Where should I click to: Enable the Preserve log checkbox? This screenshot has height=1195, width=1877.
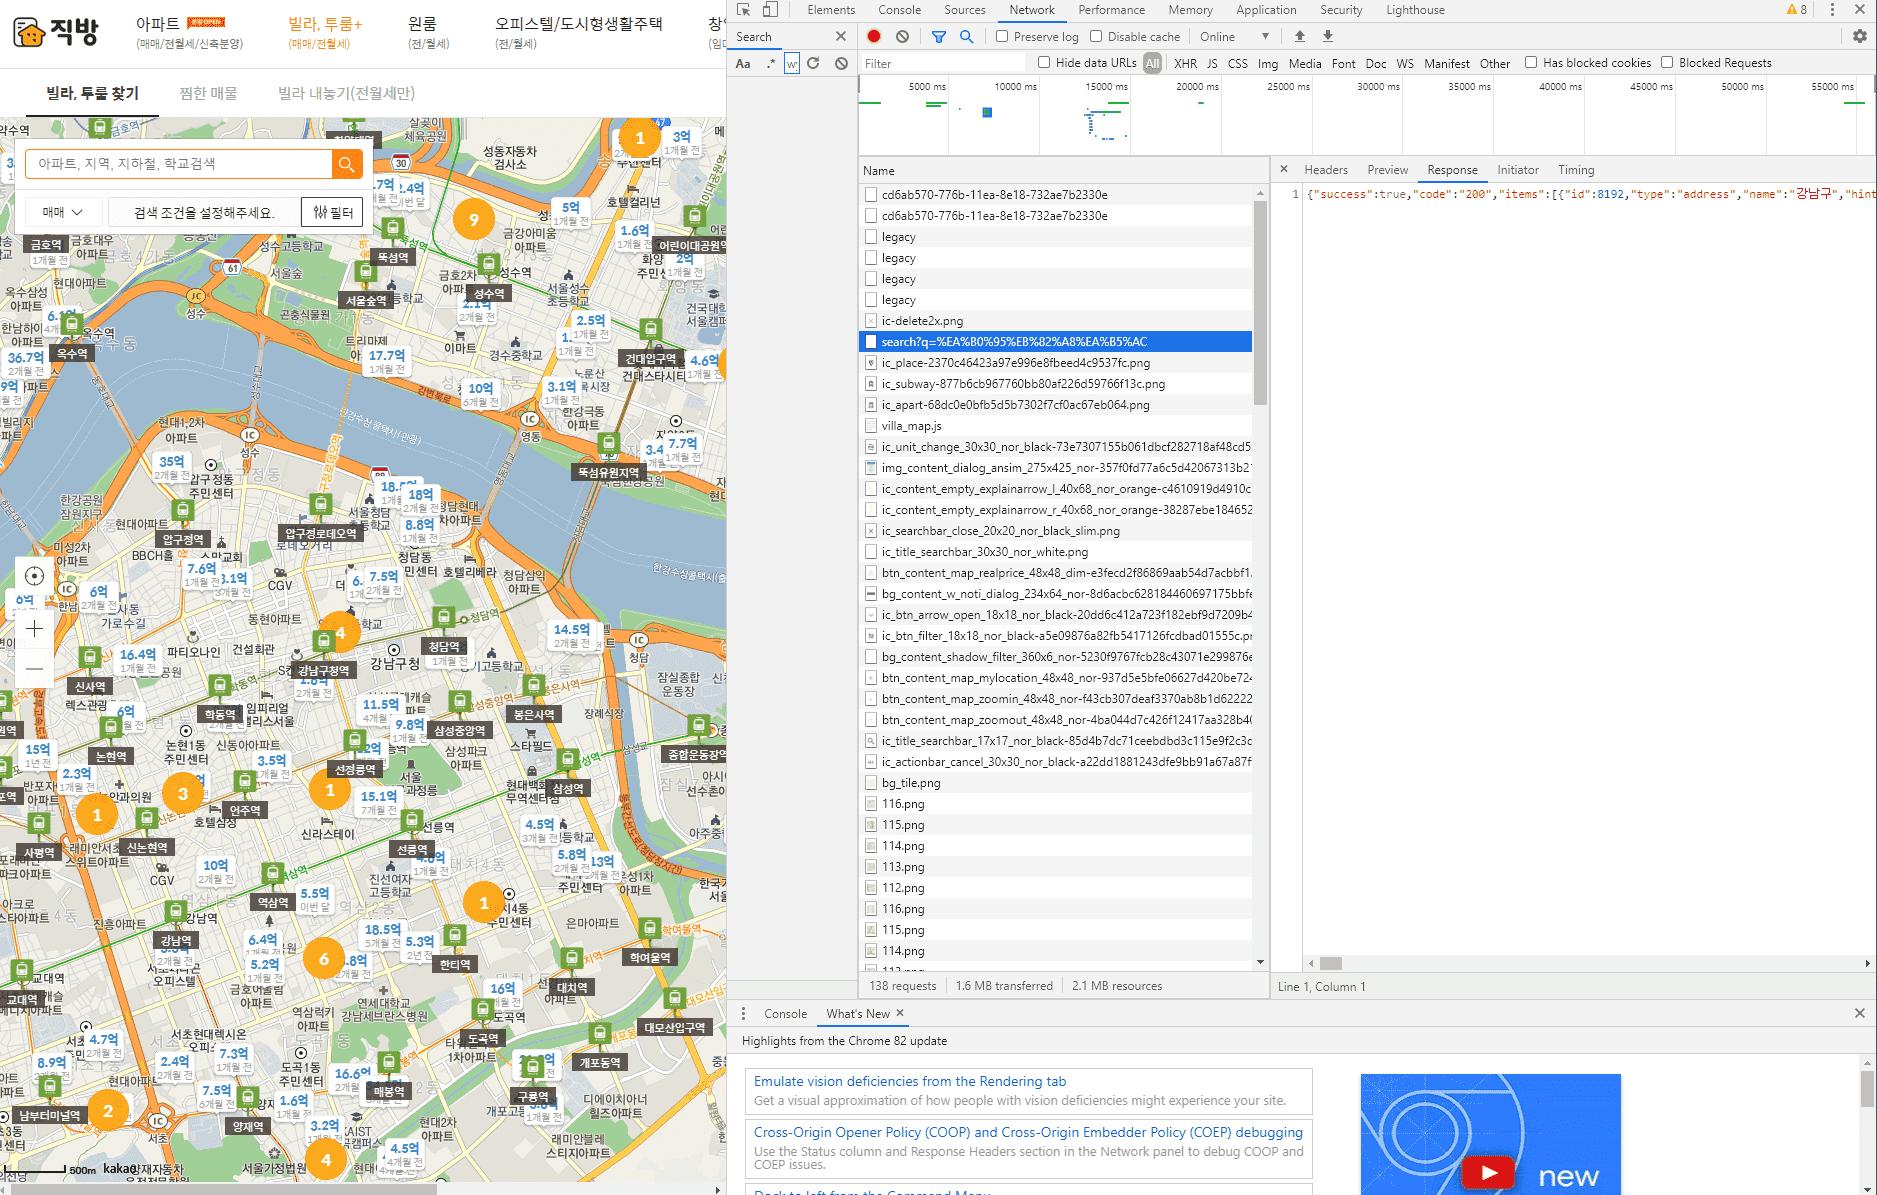click(x=1002, y=36)
